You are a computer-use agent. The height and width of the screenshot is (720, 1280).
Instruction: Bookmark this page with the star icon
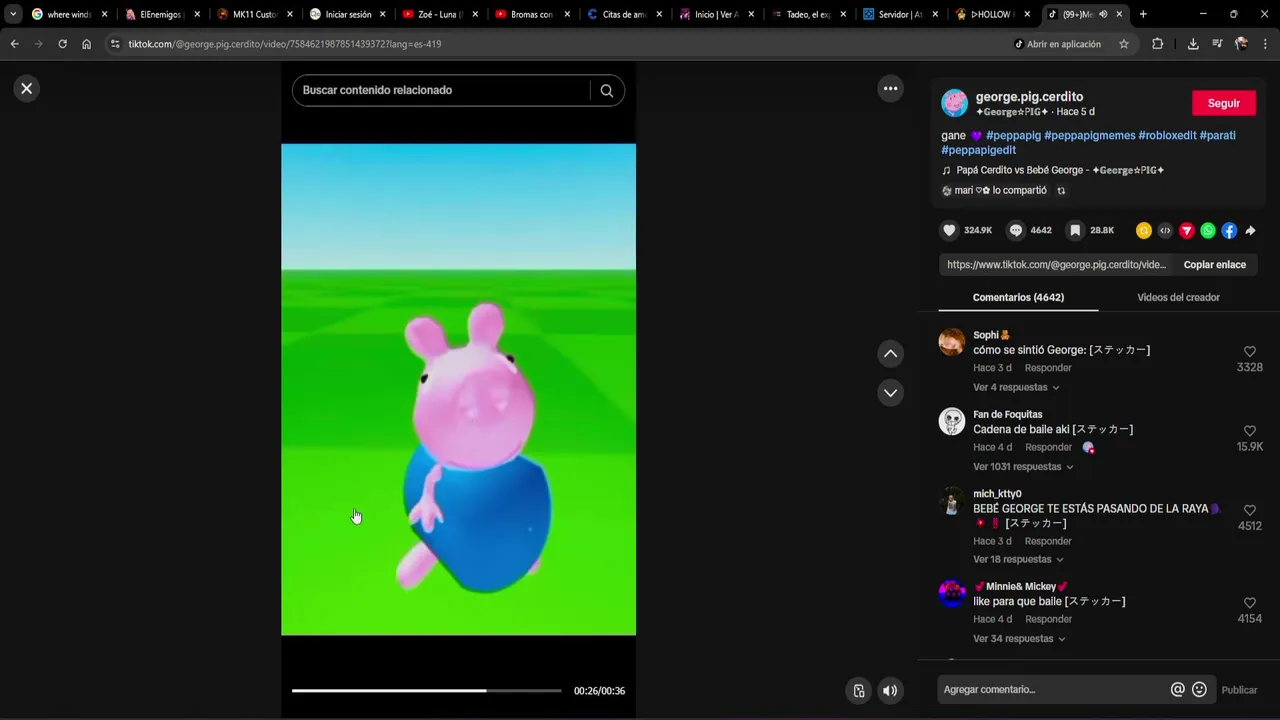(x=1124, y=44)
